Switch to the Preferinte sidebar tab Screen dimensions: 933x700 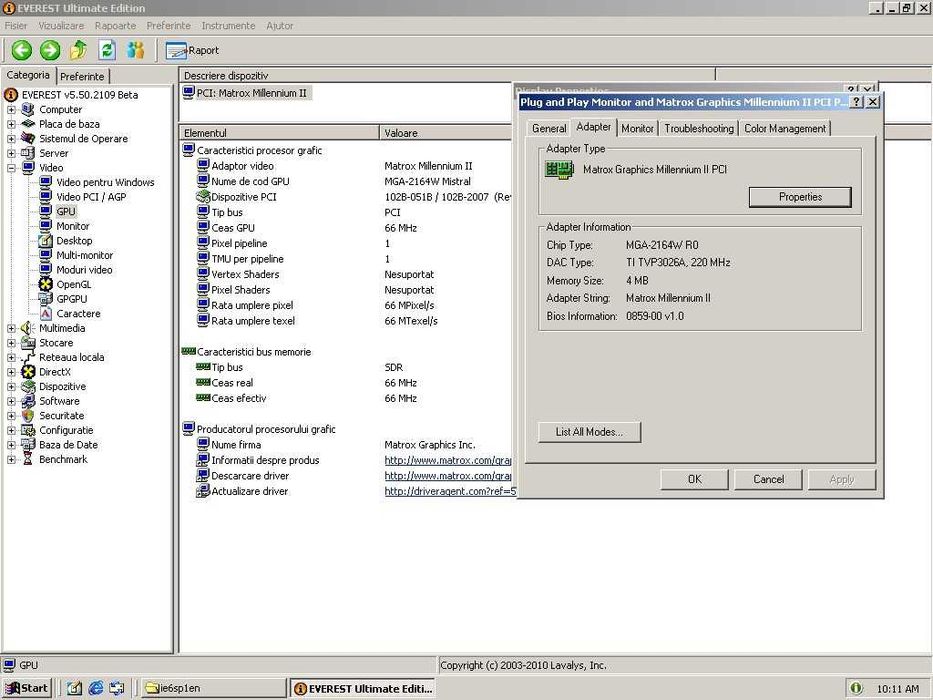pos(82,76)
